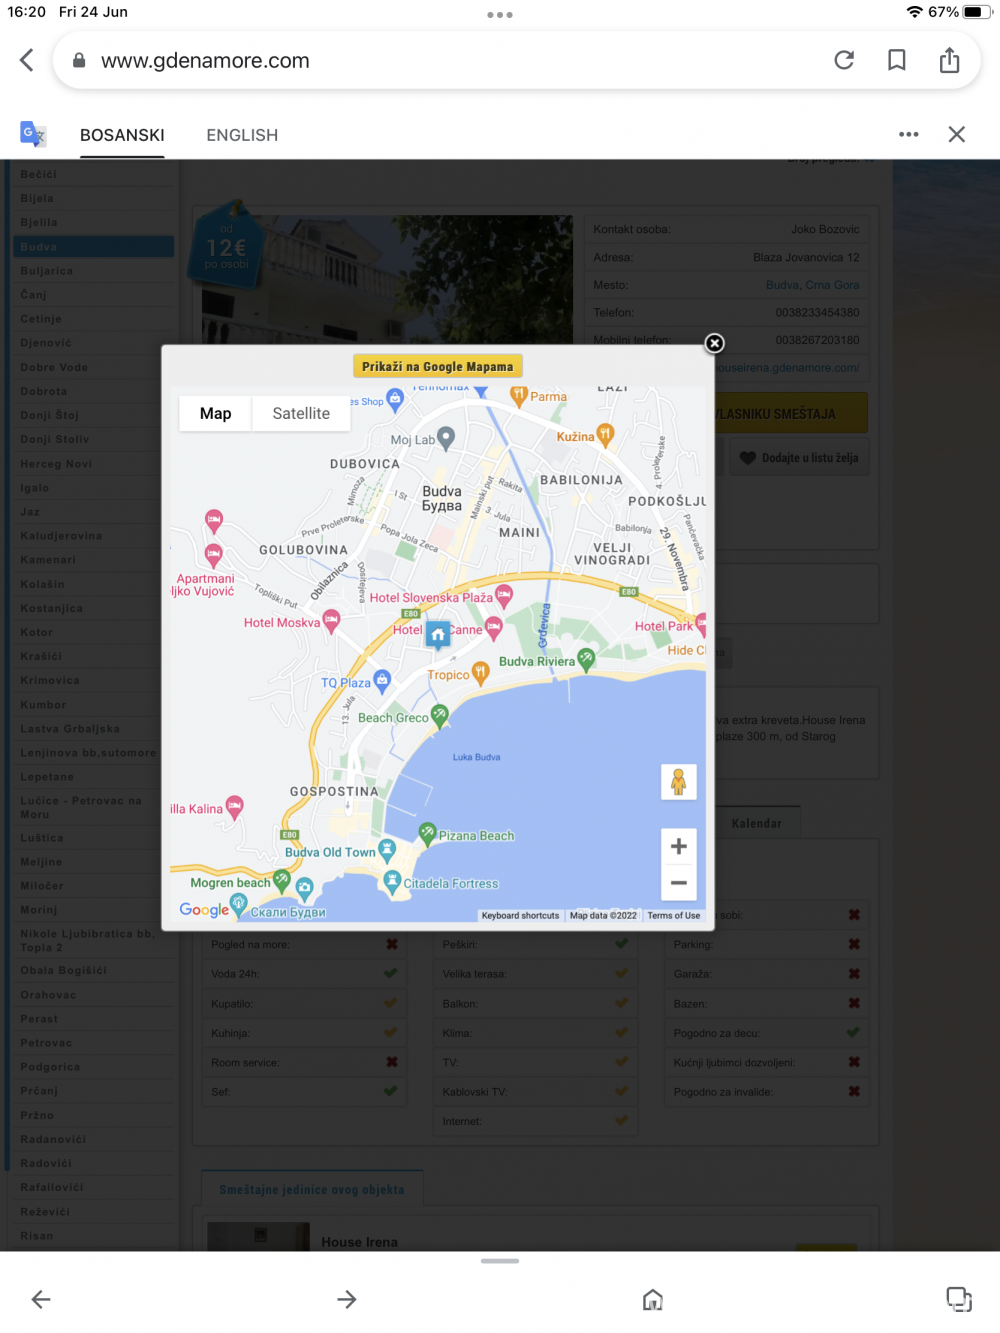Go back with bottom arrow
1000x1333 pixels.
click(41, 1299)
